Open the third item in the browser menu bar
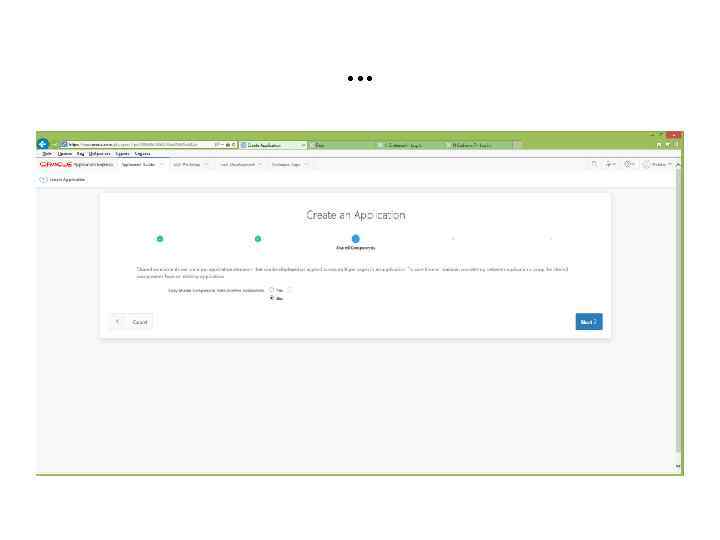The image size is (720, 540). coord(81,154)
